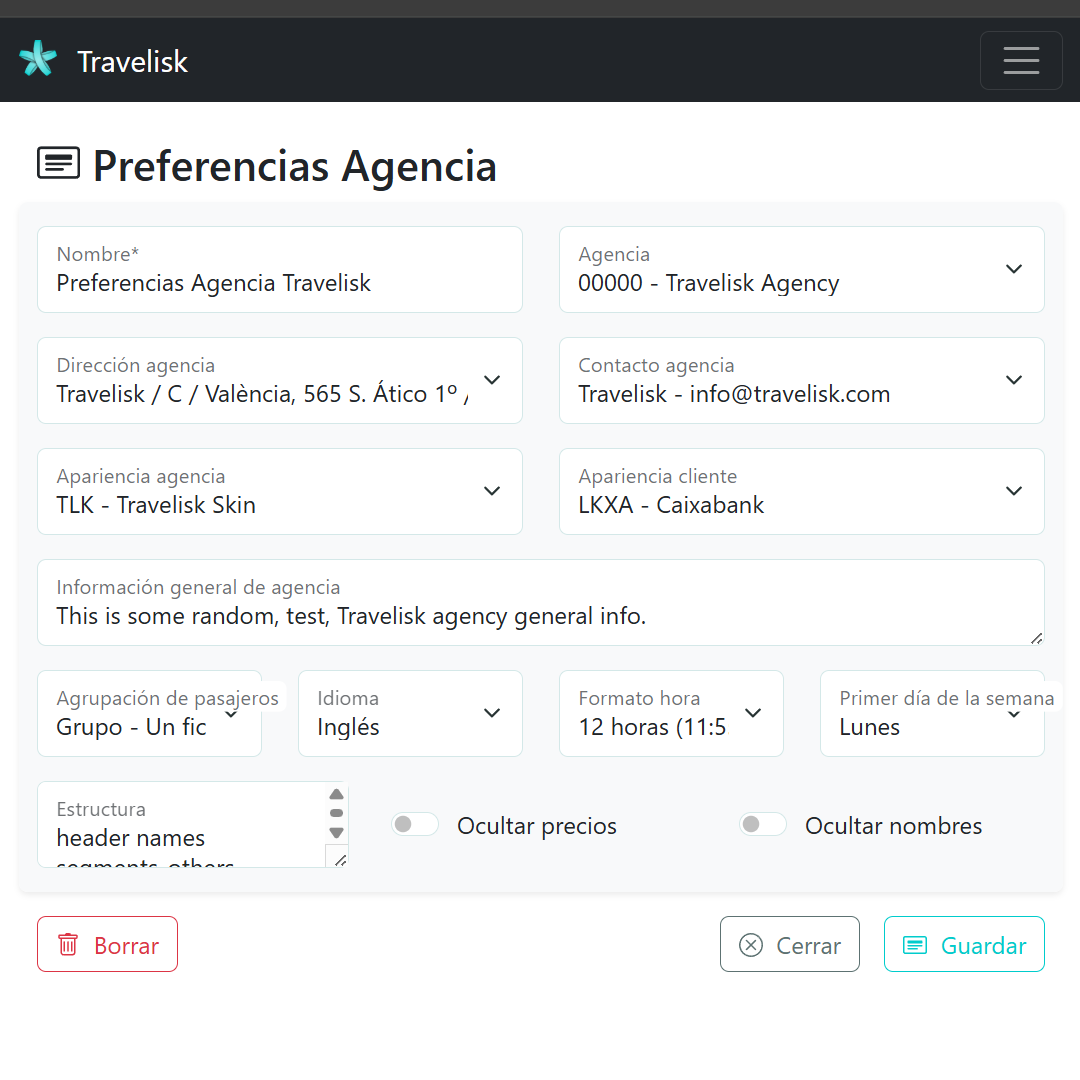Image resolution: width=1080 pixels, height=1080 pixels.
Task: Click the trash icon on Borrar
Action: (68, 944)
